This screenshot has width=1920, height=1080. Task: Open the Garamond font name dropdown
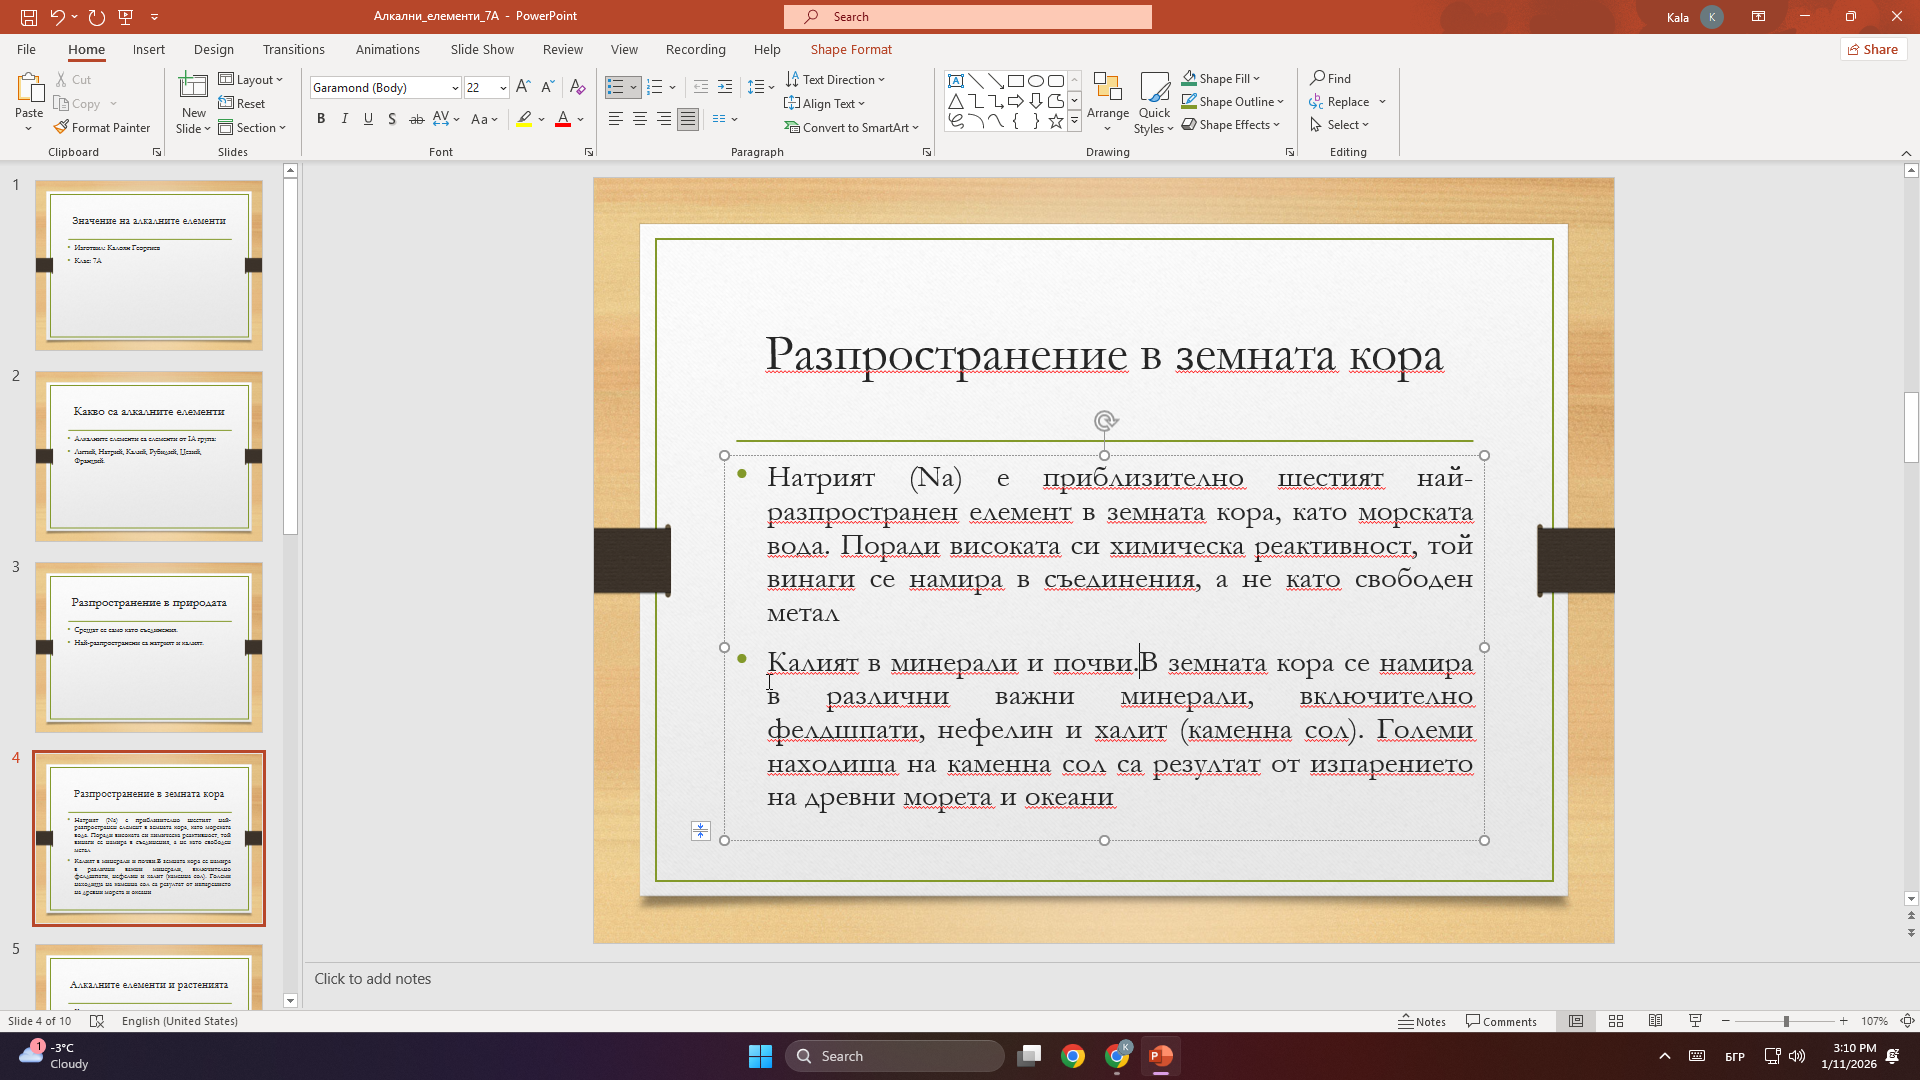point(455,88)
